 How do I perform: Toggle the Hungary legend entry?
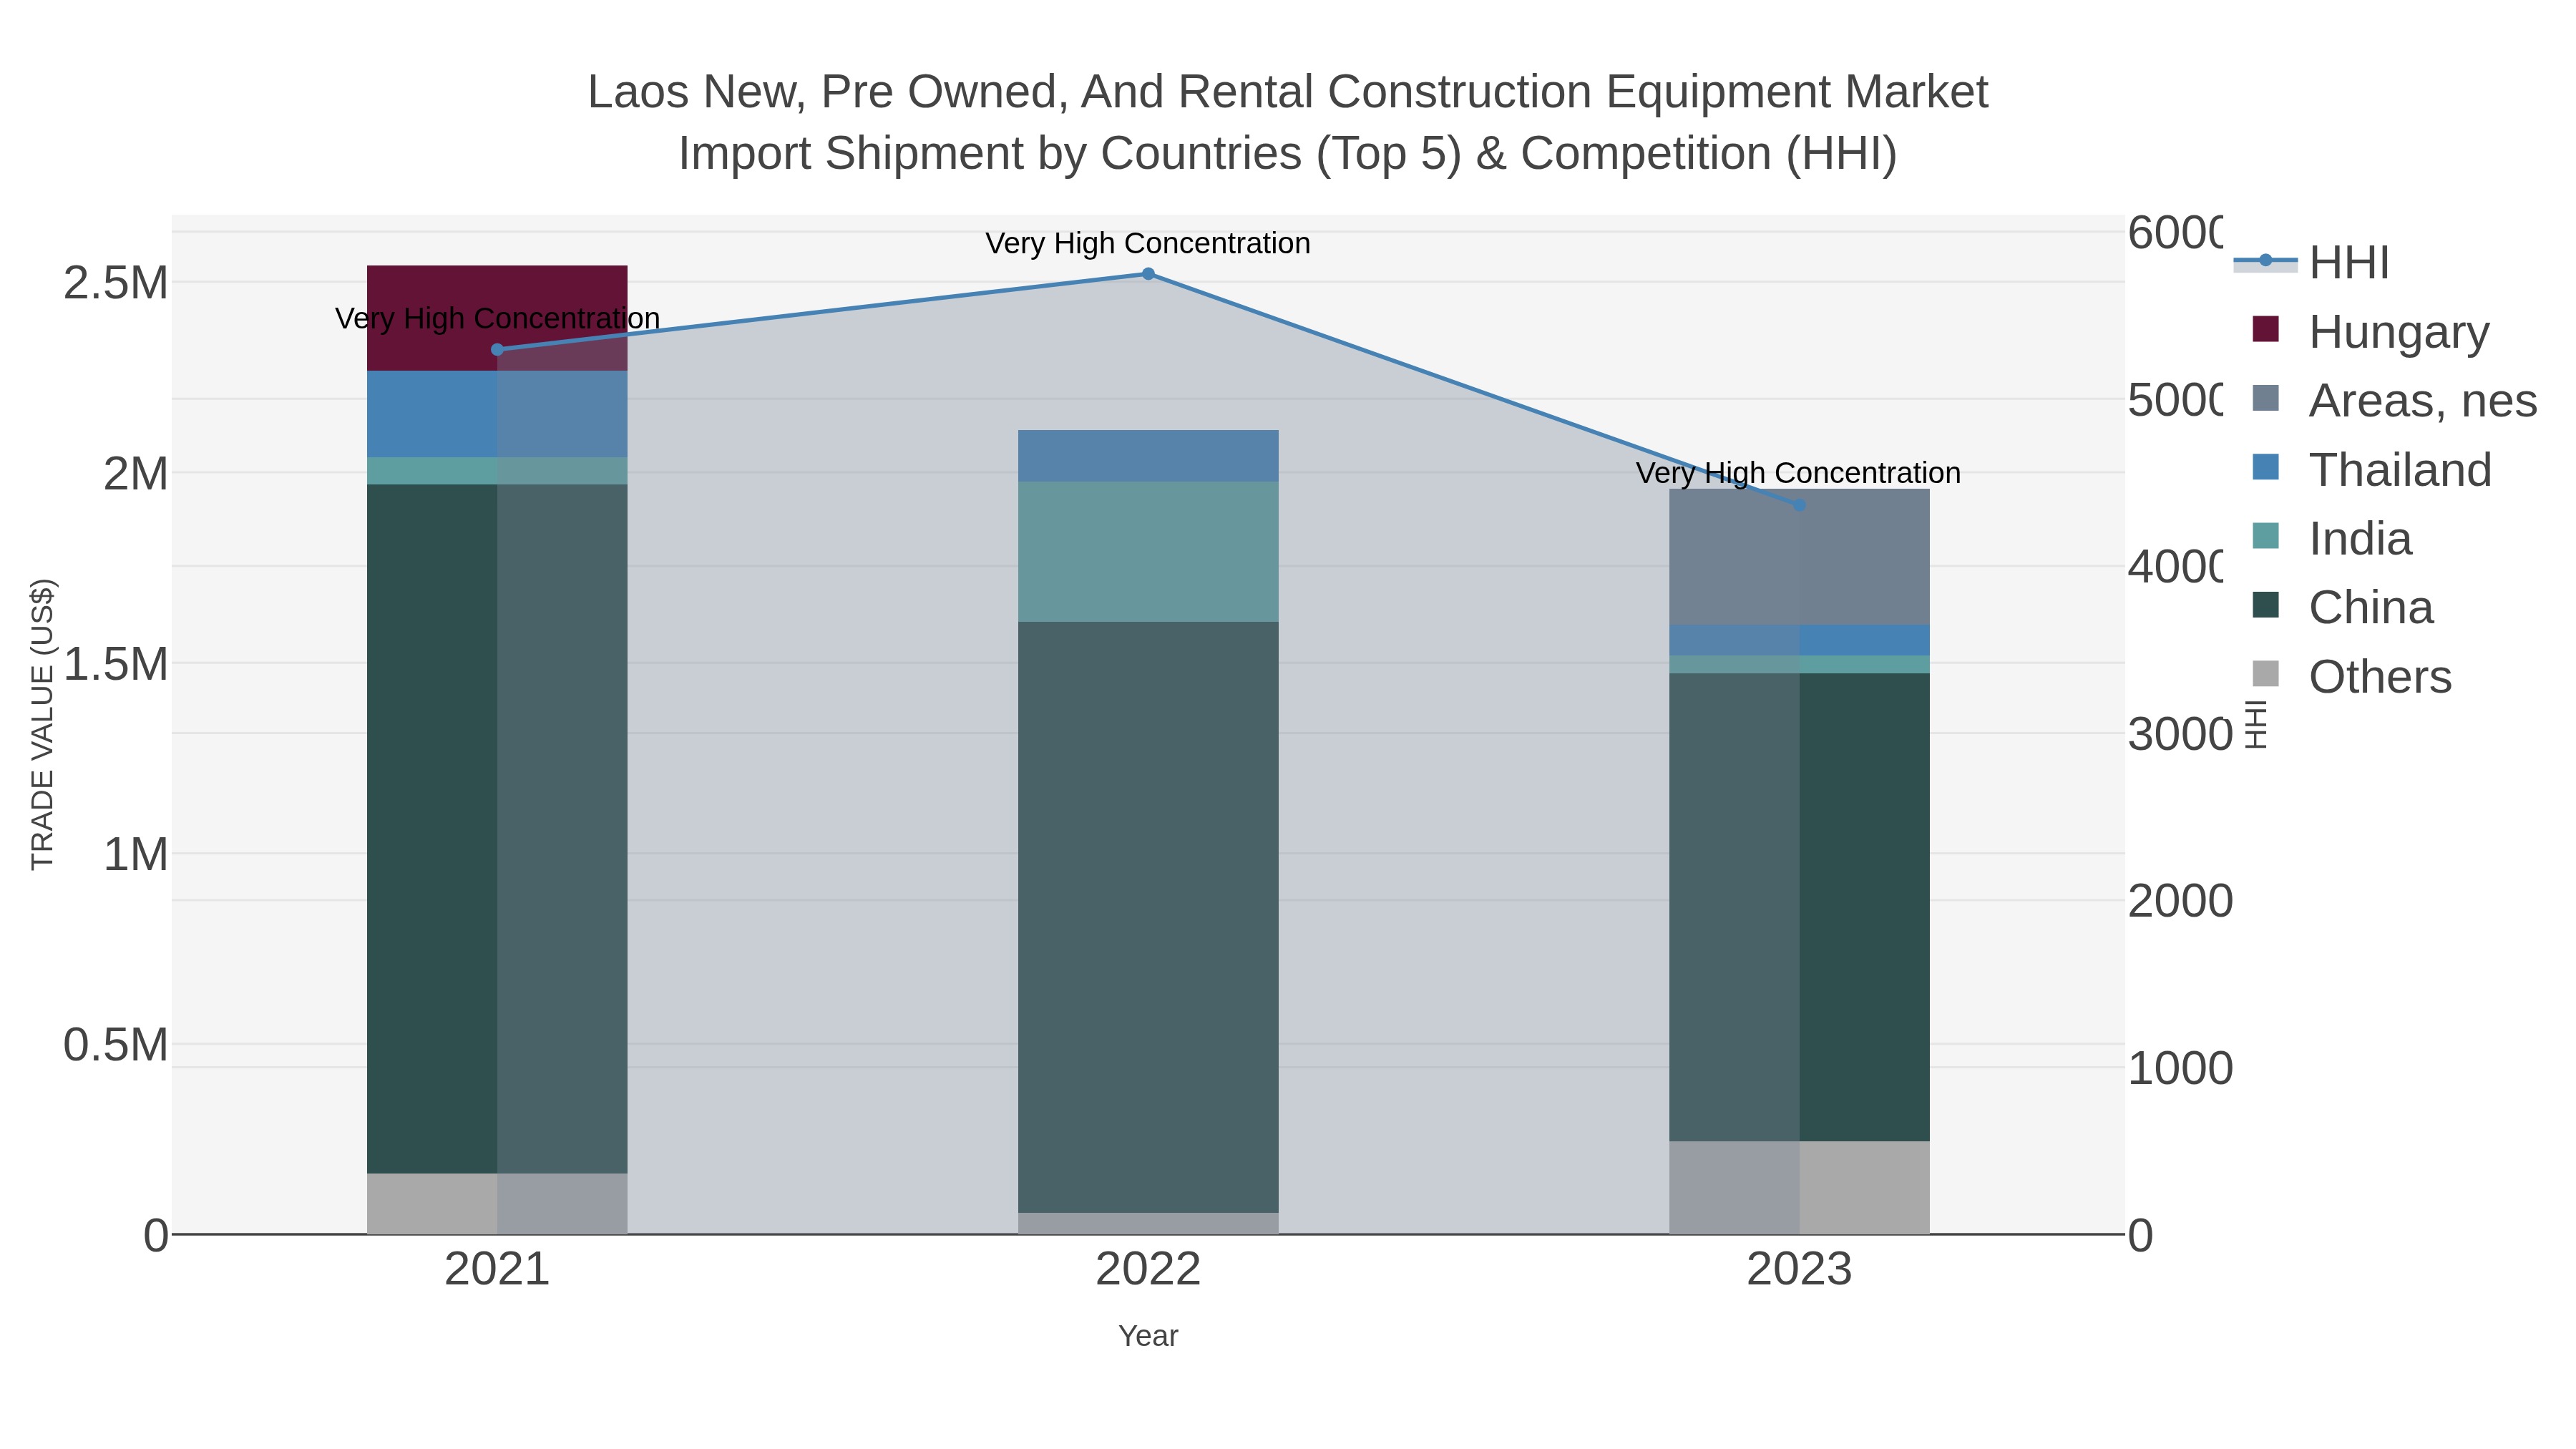pyautogui.click(x=2371, y=332)
